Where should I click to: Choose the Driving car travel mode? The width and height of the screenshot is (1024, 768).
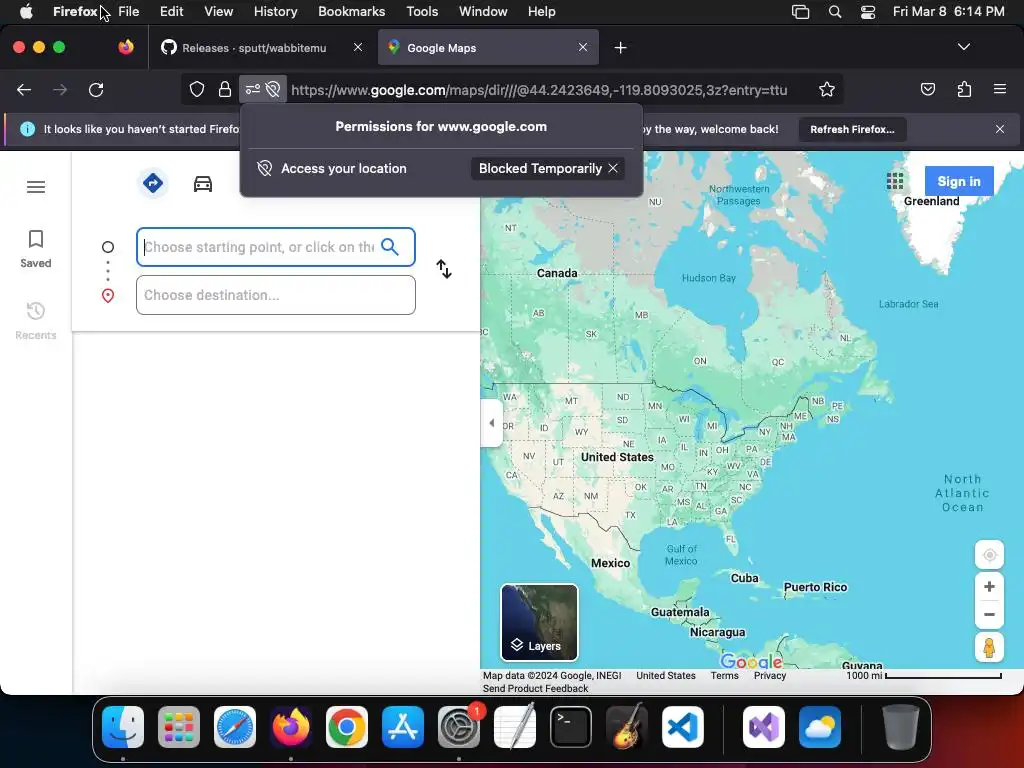point(203,184)
